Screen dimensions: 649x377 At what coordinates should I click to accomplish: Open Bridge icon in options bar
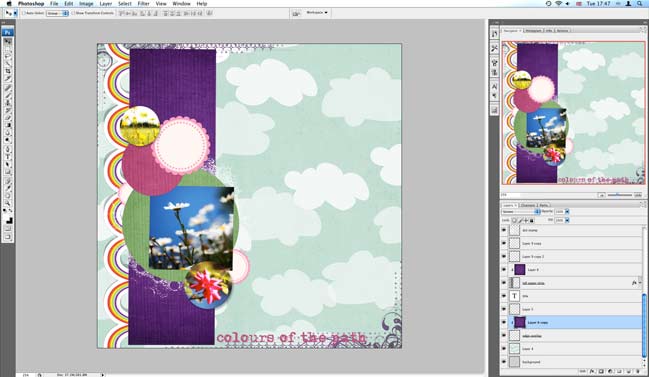tap(296, 13)
